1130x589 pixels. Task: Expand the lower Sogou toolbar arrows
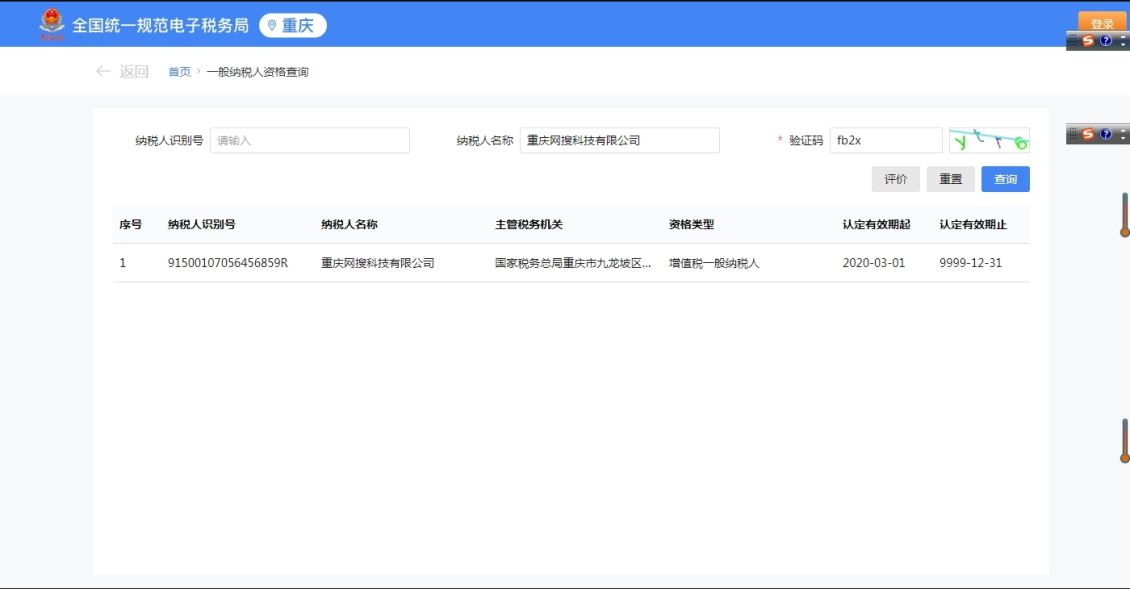[1122, 134]
